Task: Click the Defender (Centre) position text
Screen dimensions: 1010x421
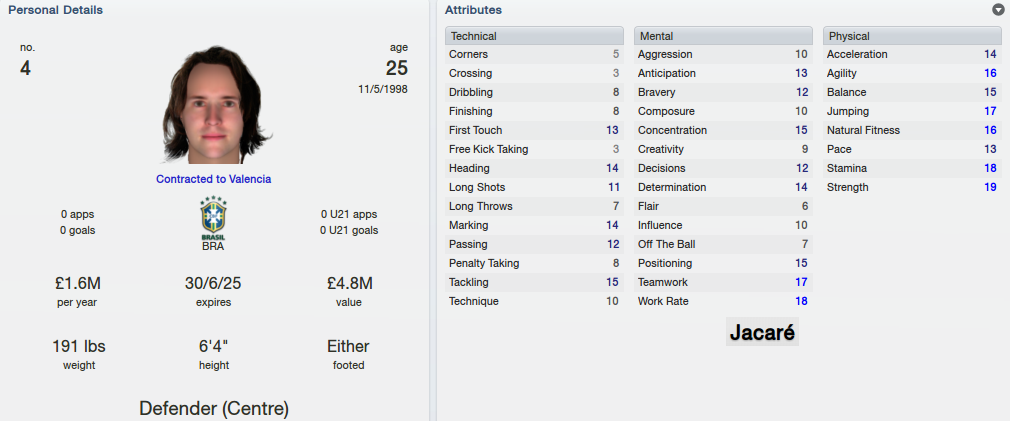Action: point(214,408)
